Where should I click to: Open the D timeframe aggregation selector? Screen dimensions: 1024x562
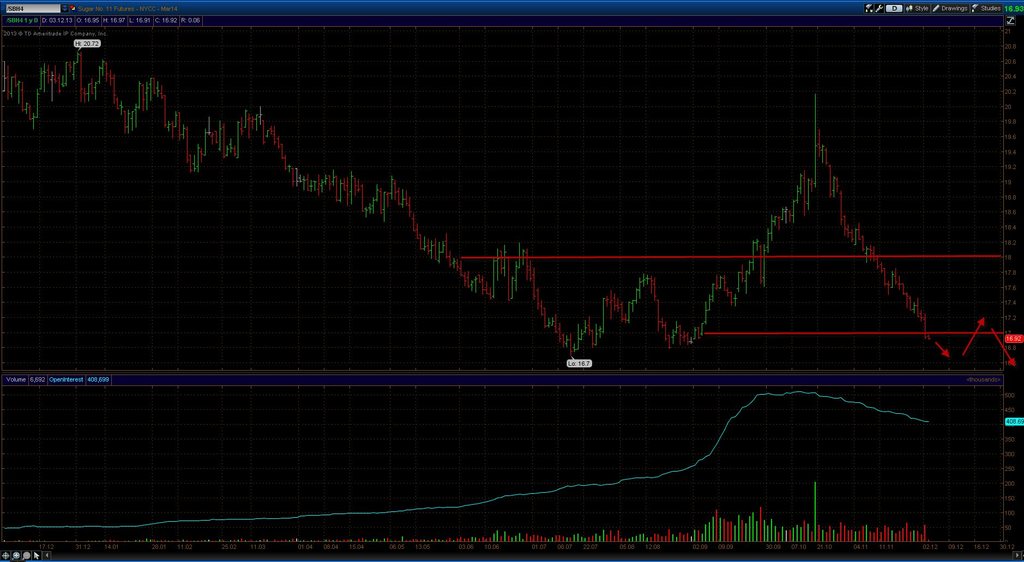894,8
